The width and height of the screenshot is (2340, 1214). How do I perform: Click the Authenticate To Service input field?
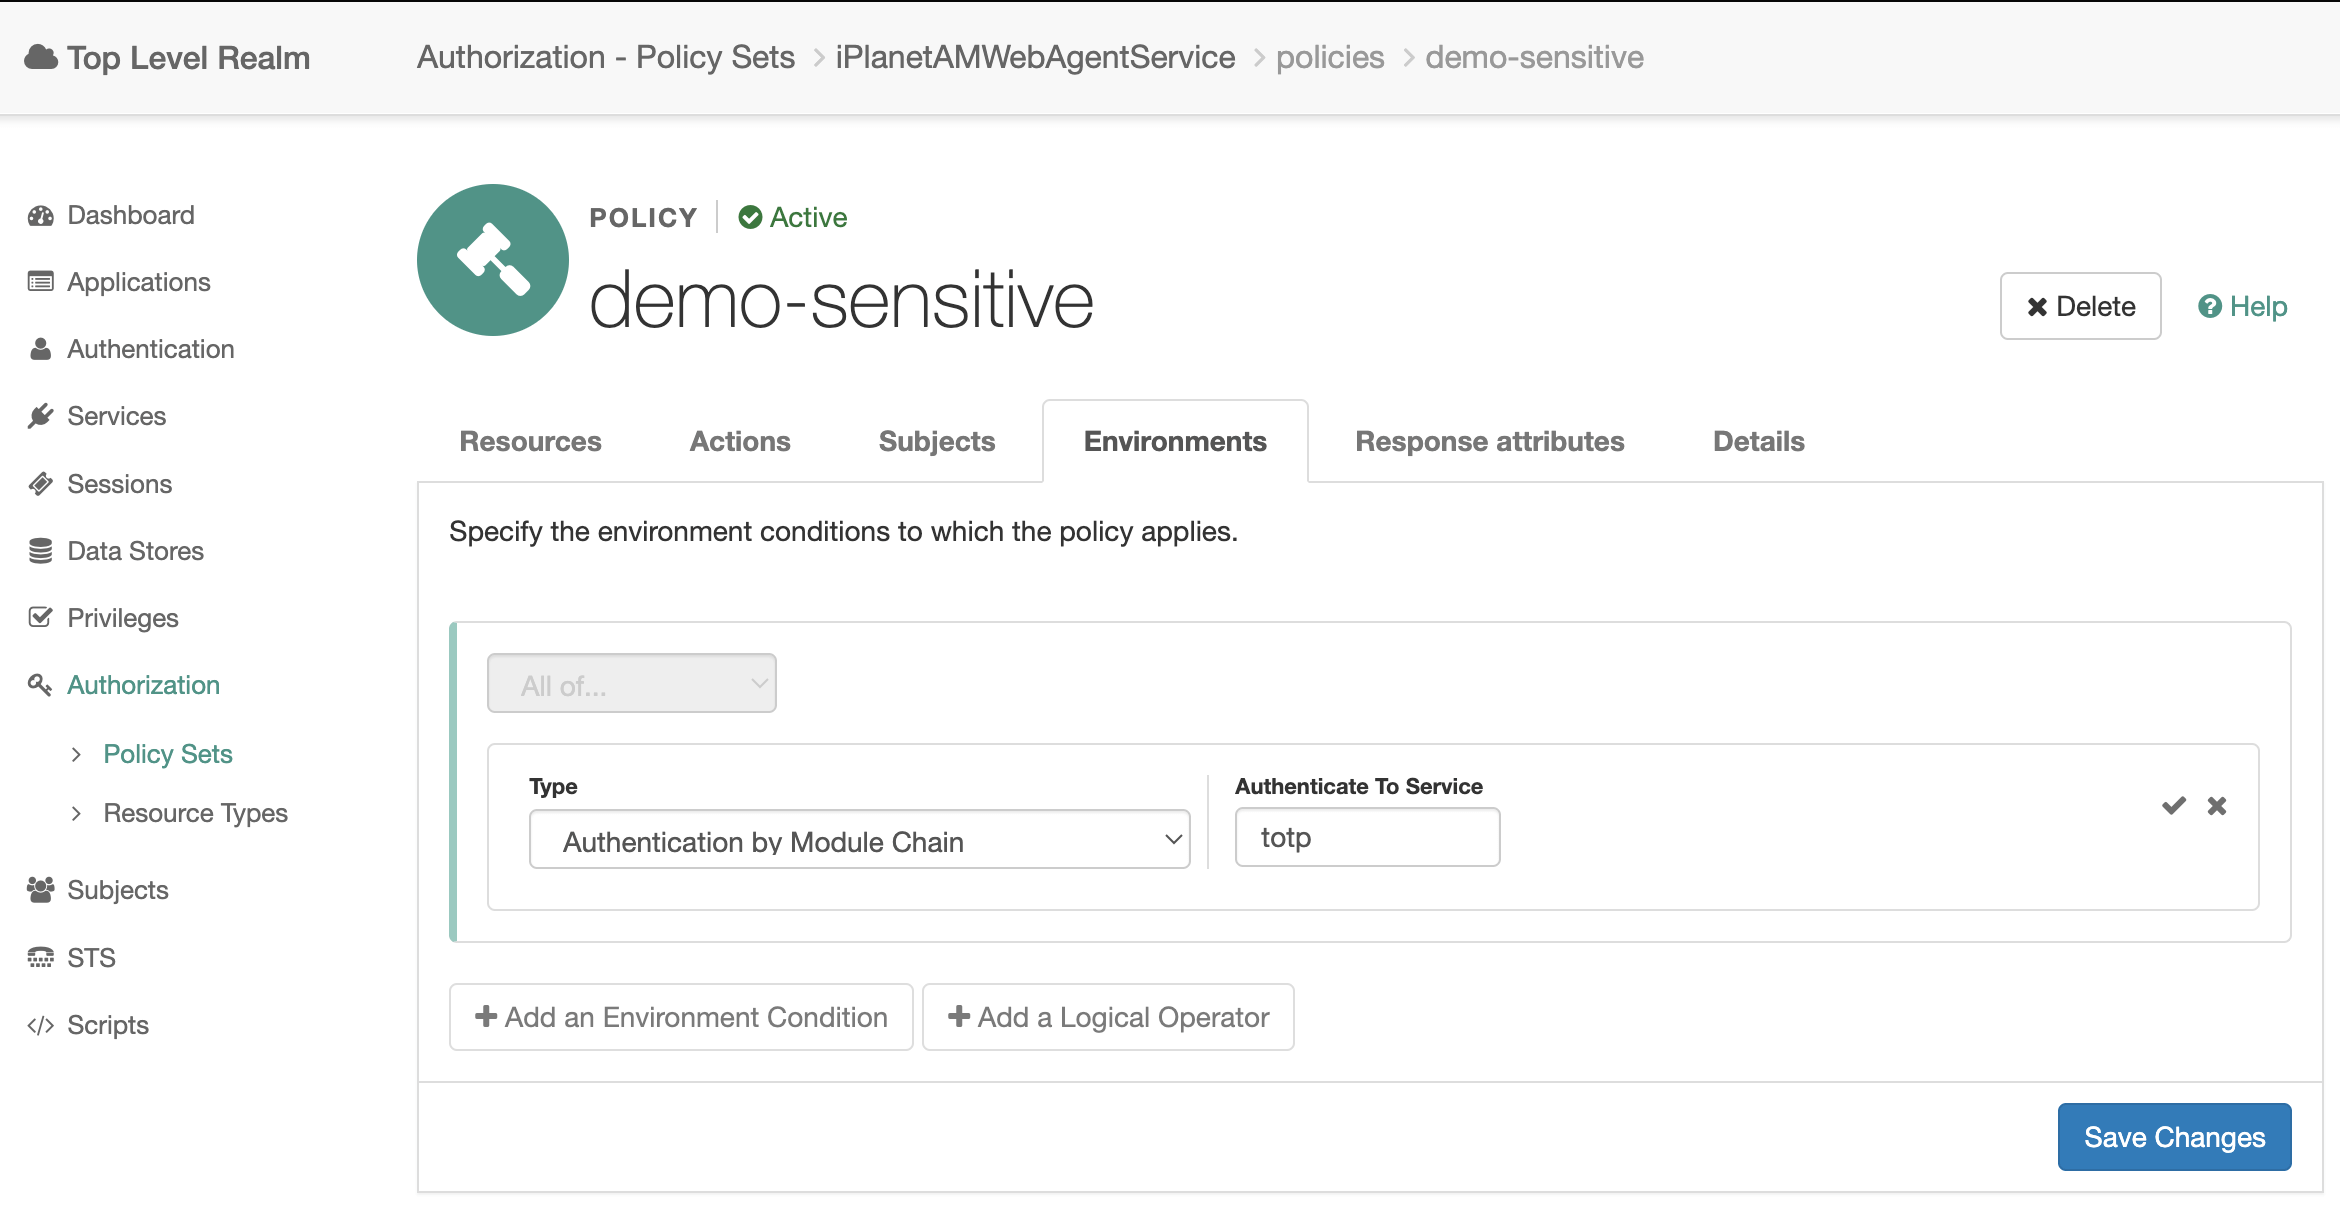(1366, 838)
